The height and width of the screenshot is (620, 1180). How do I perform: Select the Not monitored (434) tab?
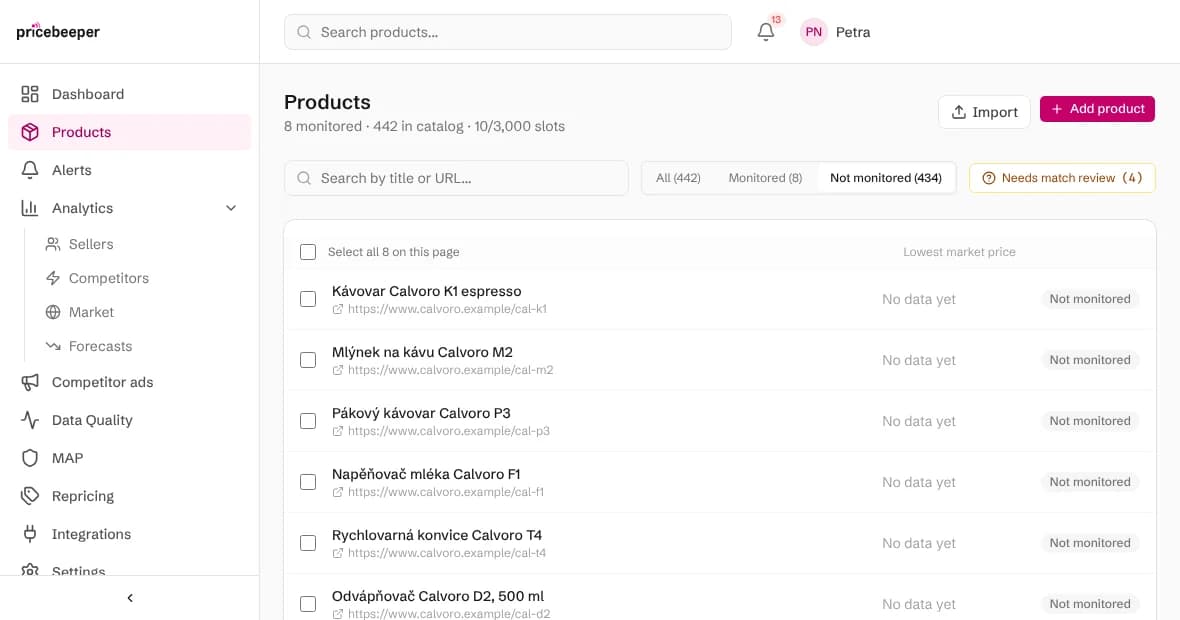click(886, 178)
